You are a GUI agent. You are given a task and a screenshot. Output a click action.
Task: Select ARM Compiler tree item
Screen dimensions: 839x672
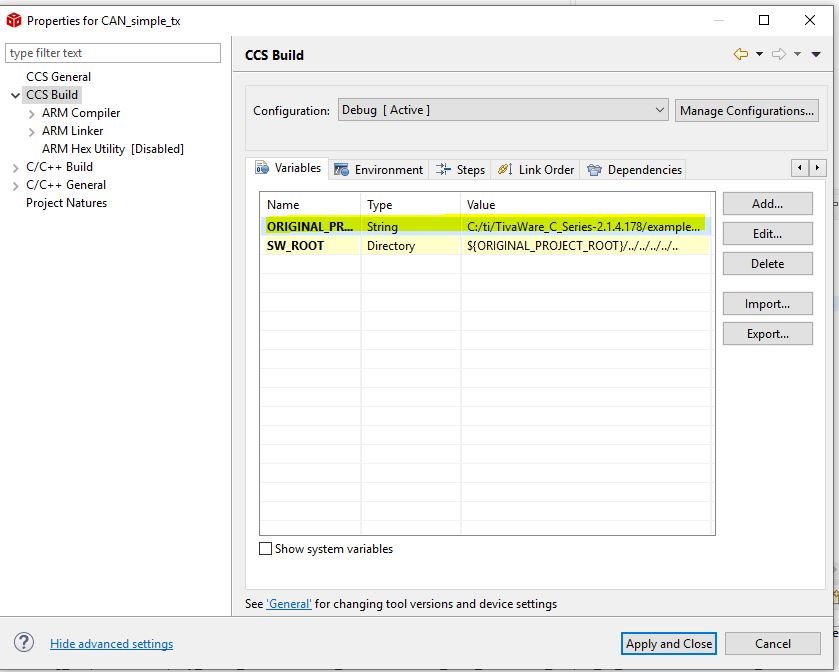tap(81, 113)
